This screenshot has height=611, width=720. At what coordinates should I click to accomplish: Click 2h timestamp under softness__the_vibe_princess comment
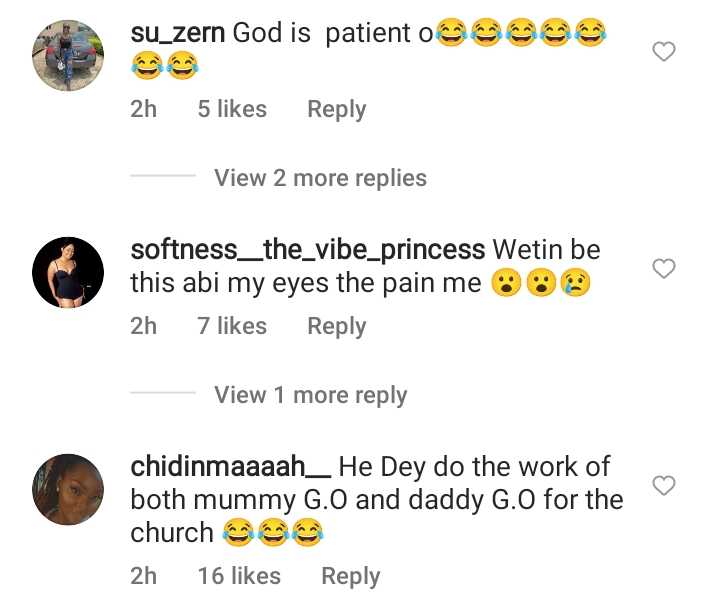144,326
